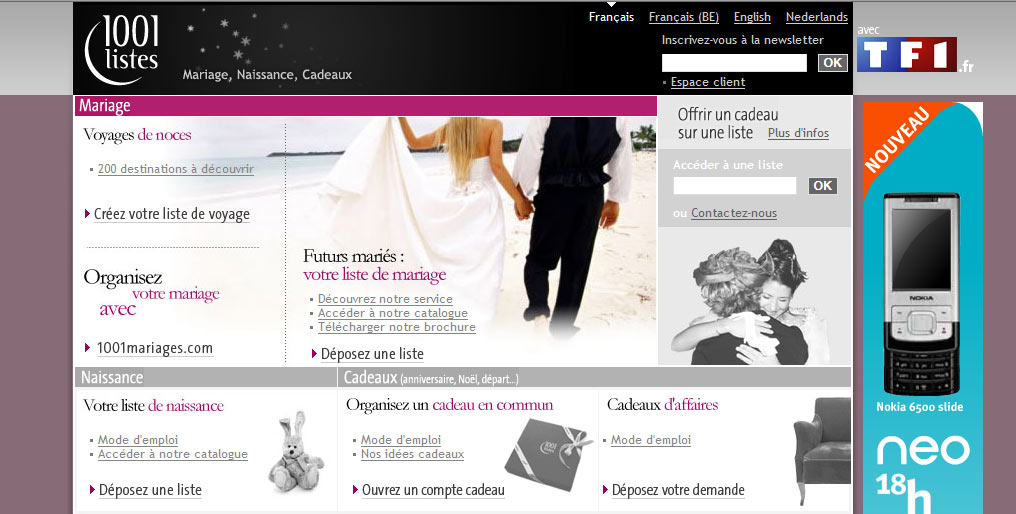Open 200 destinations à découvrir link

[175, 169]
